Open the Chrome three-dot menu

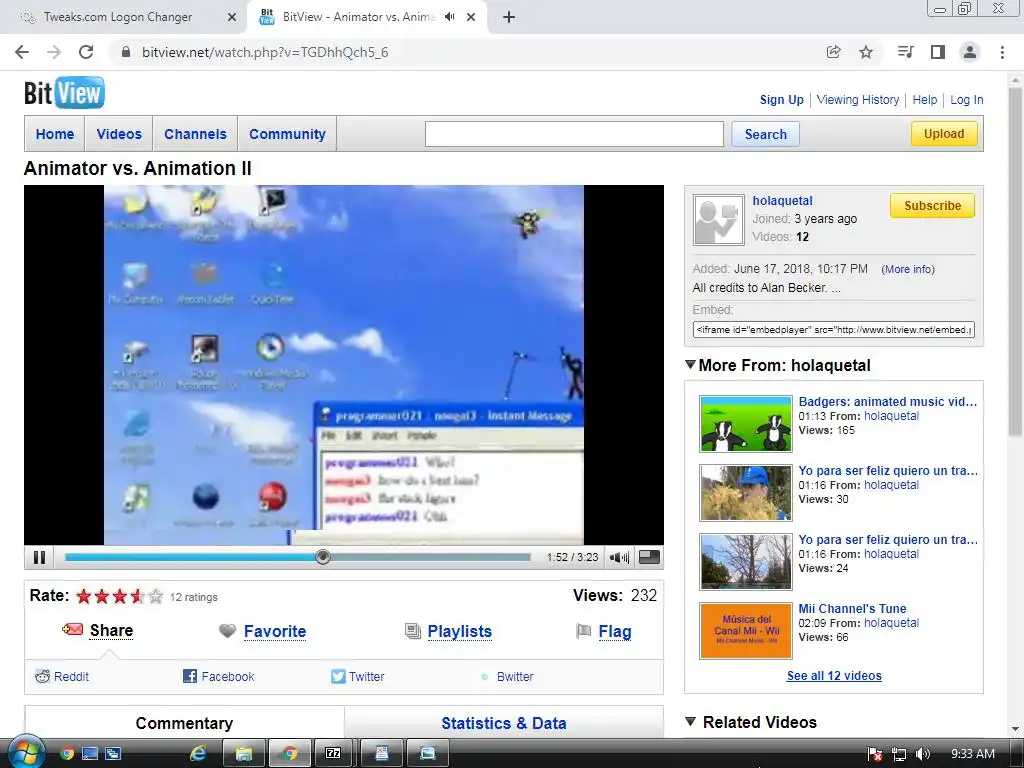point(1002,52)
